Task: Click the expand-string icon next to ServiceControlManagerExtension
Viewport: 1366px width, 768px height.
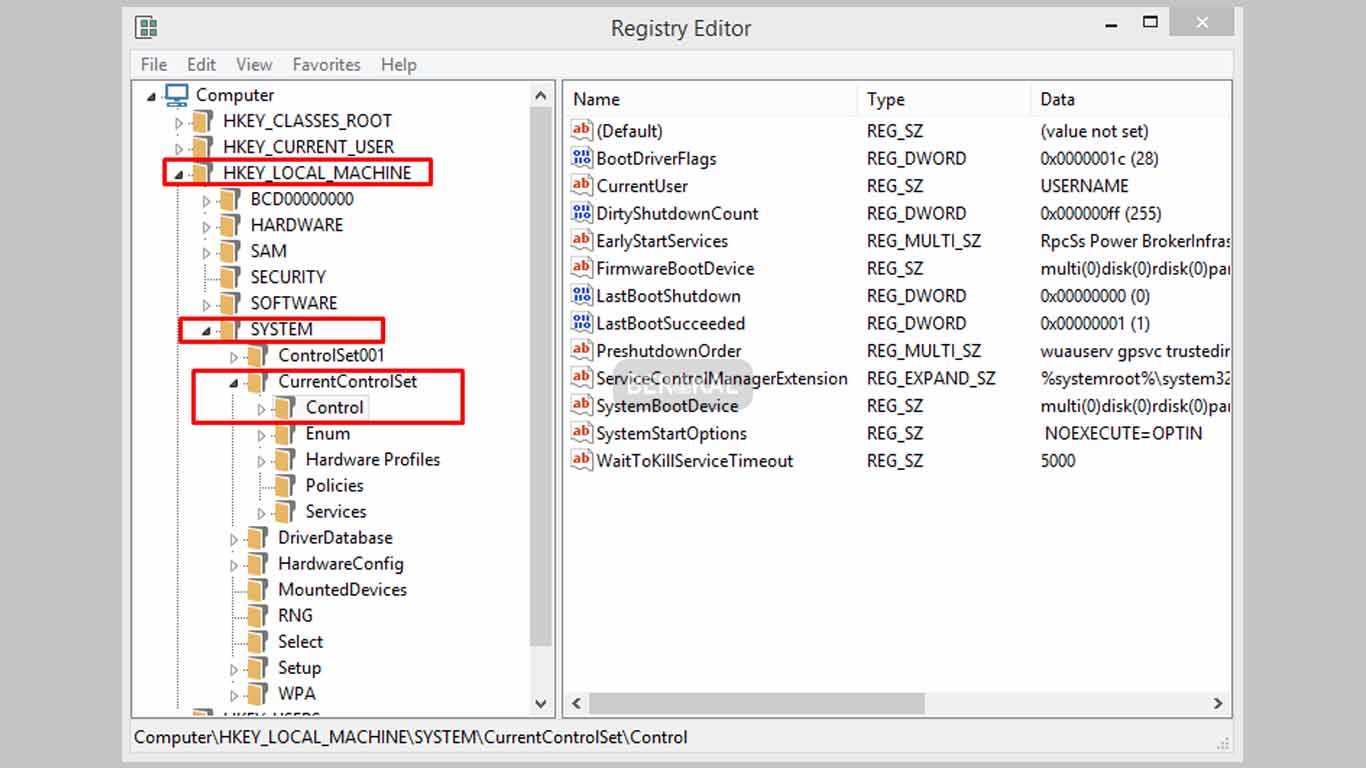Action: click(581, 378)
